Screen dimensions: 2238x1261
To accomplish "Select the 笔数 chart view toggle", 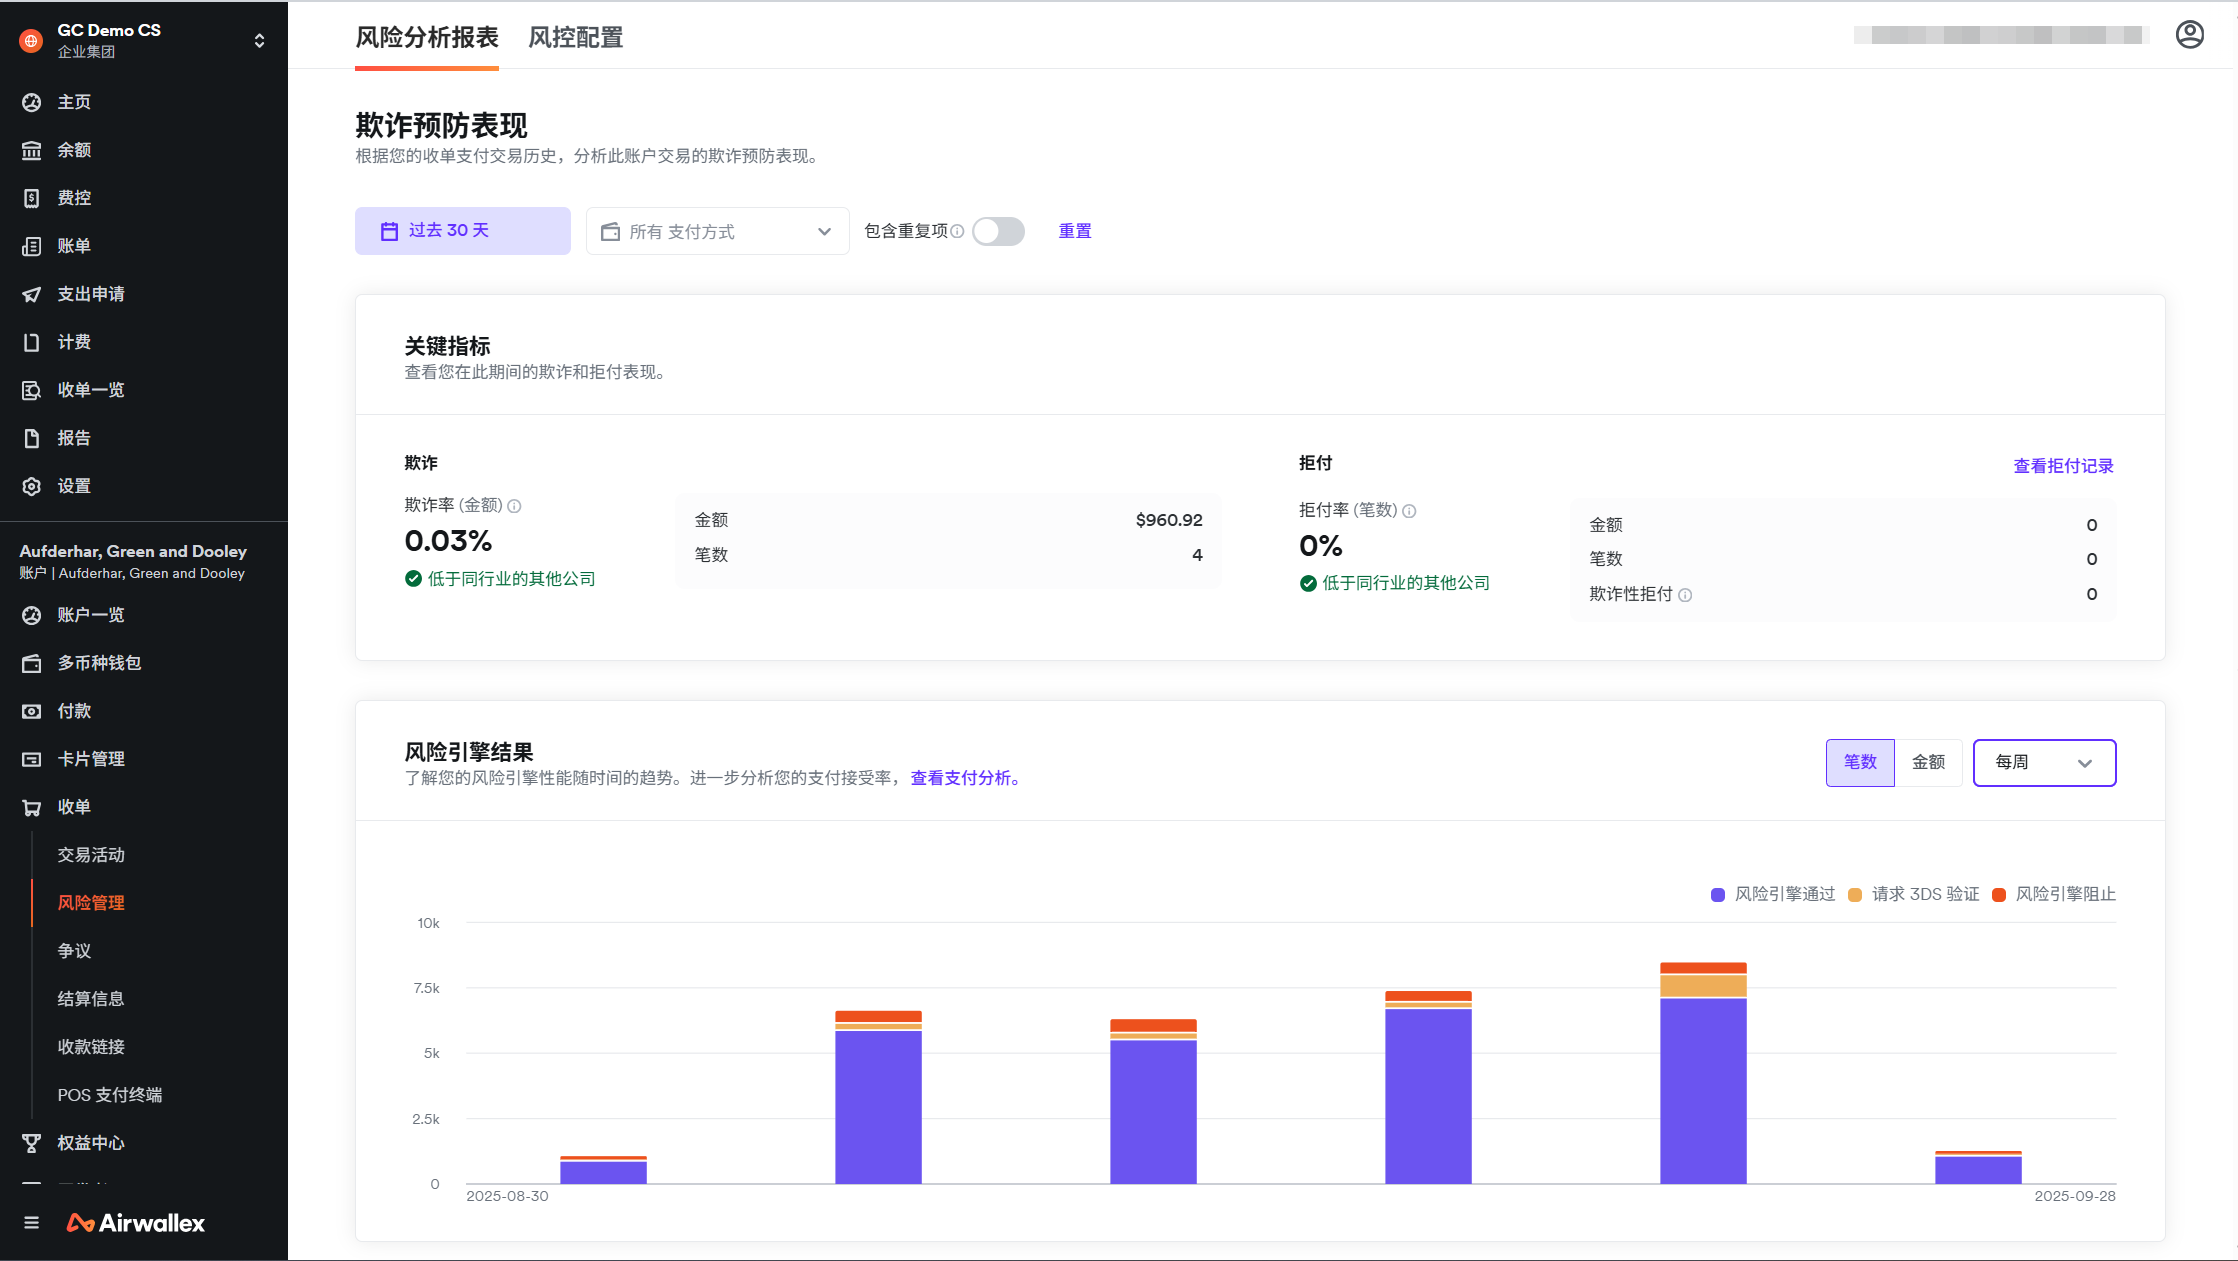I will (x=1859, y=762).
